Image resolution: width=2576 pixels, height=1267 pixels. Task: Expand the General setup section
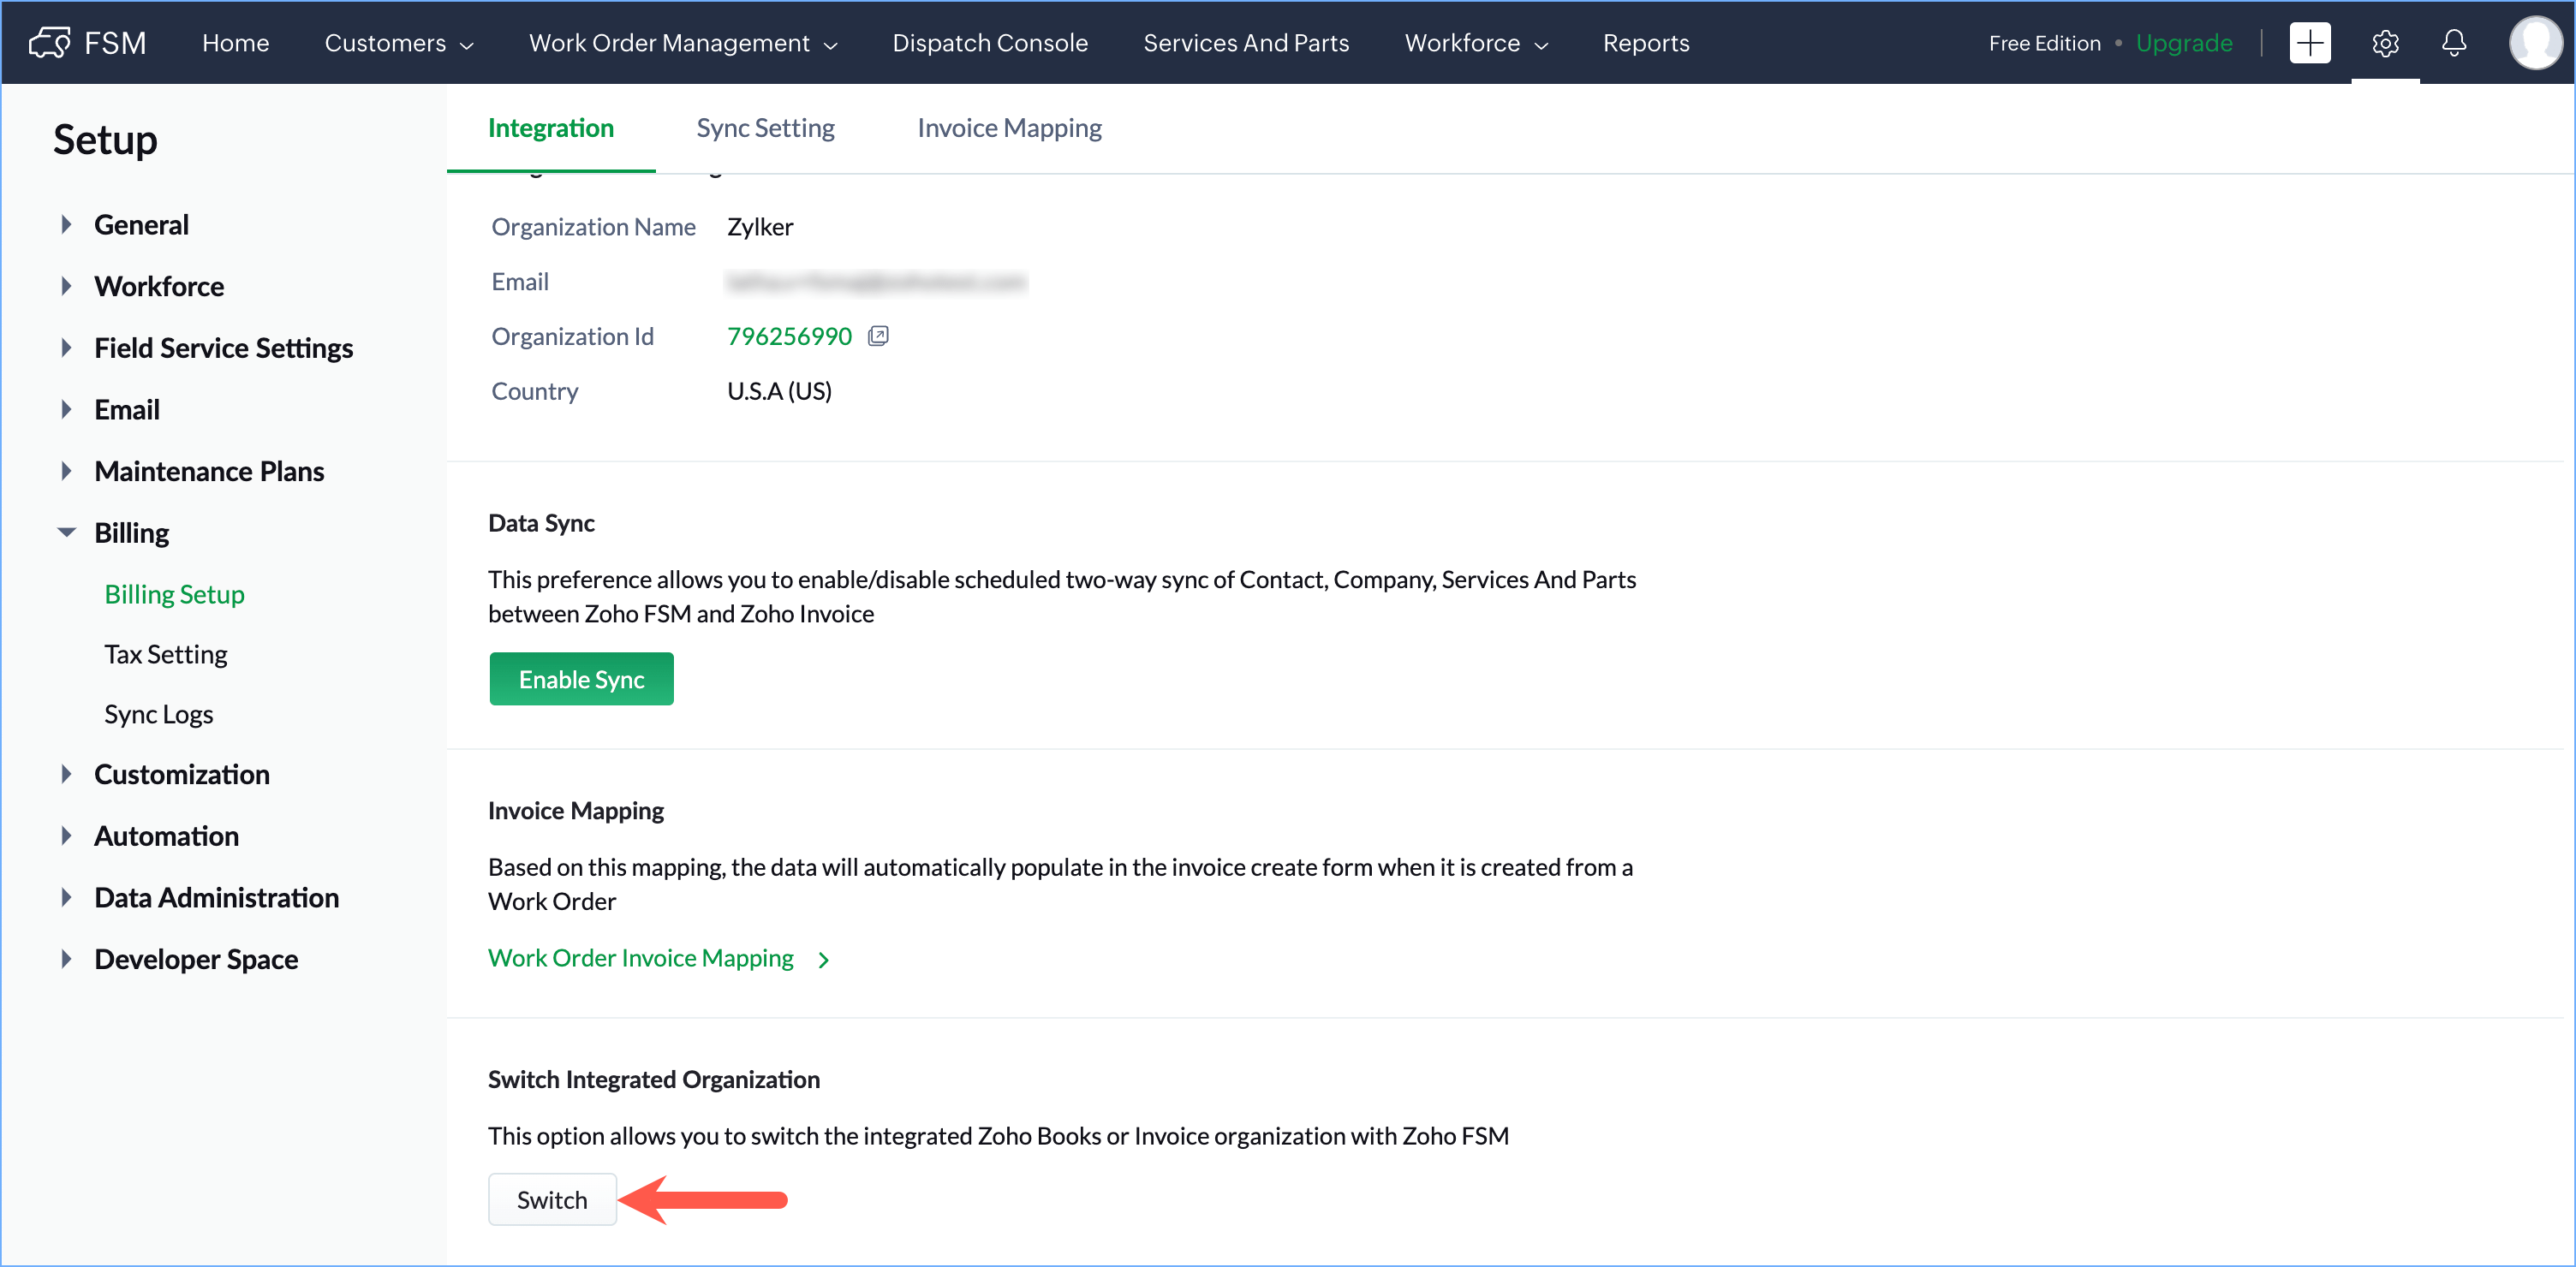[x=66, y=225]
